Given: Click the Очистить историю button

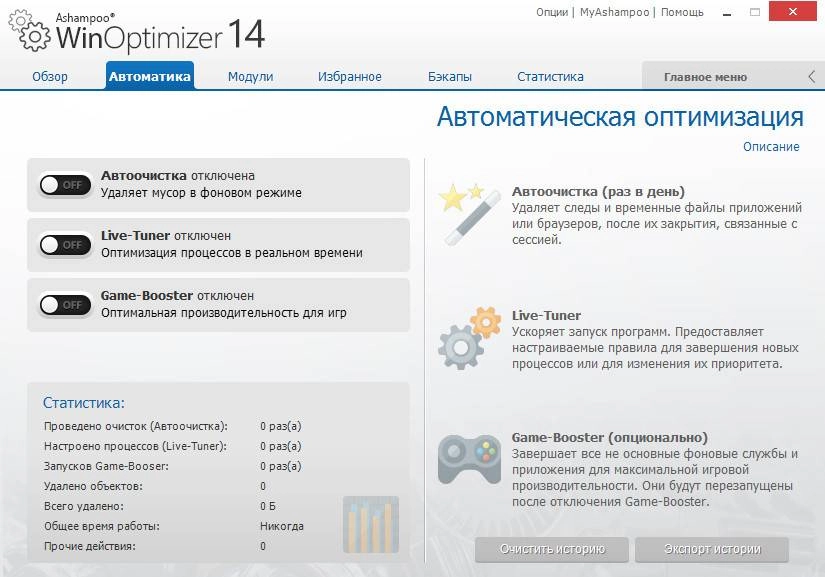Looking at the screenshot, I should [552, 549].
